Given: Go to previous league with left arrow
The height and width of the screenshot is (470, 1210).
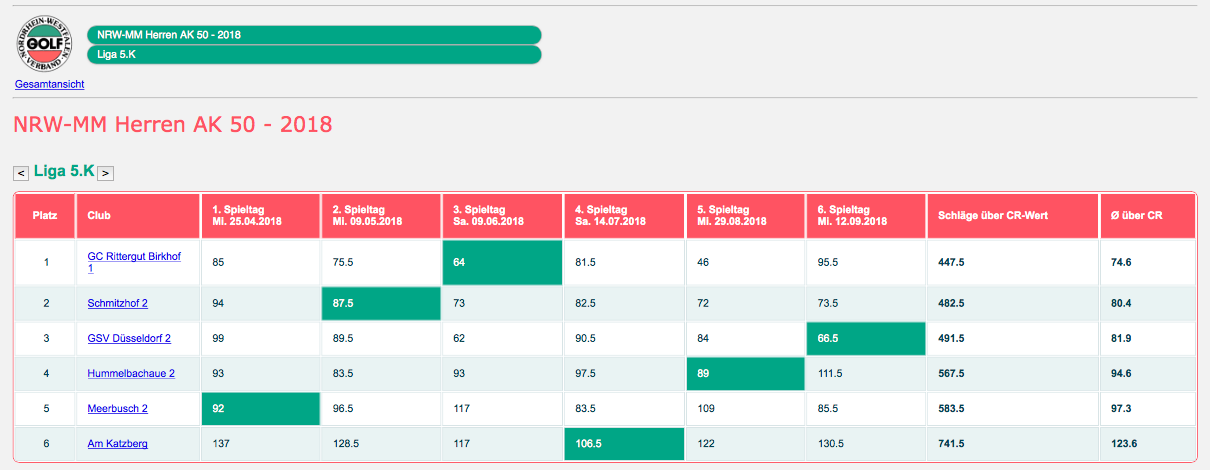Looking at the screenshot, I should [x=21, y=173].
